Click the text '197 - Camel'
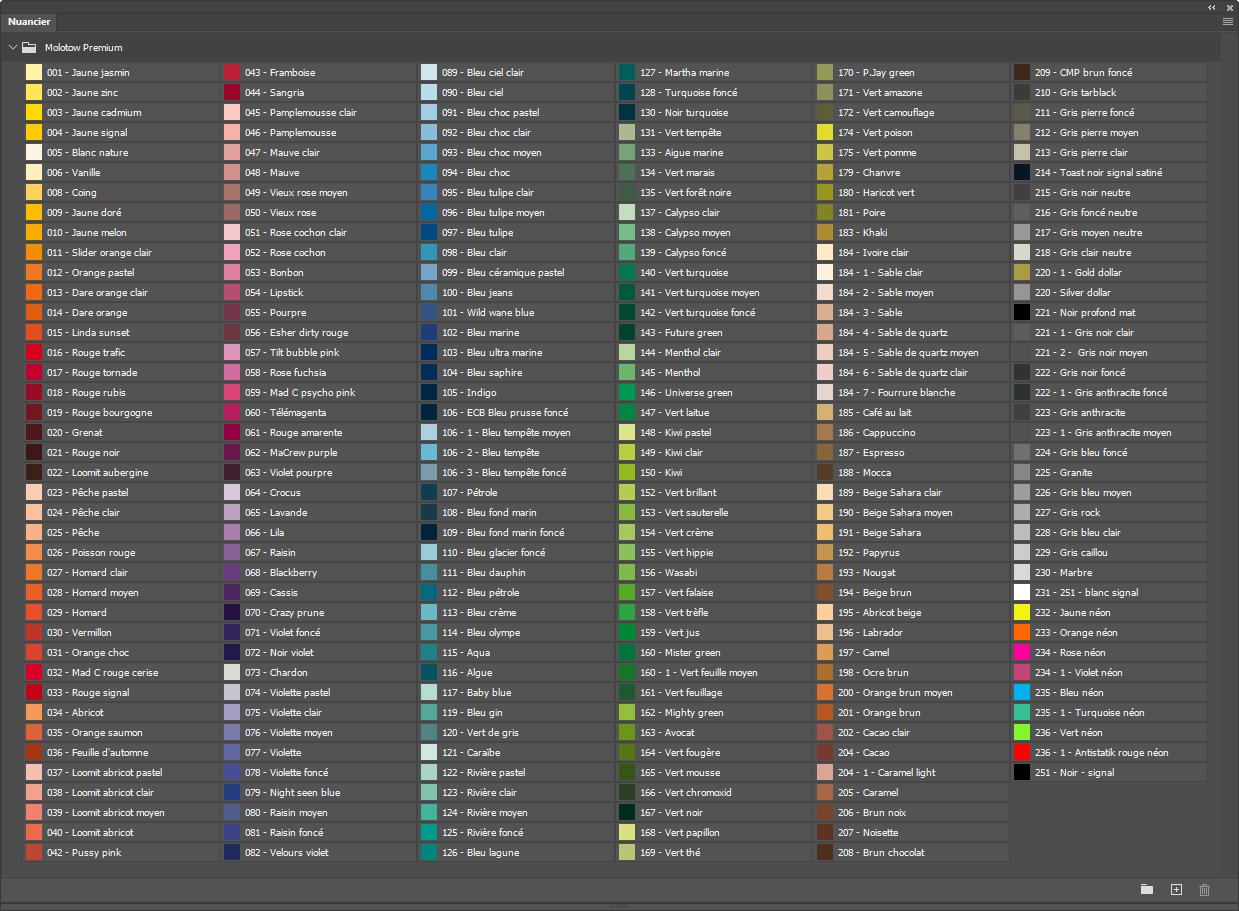 point(866,652)
